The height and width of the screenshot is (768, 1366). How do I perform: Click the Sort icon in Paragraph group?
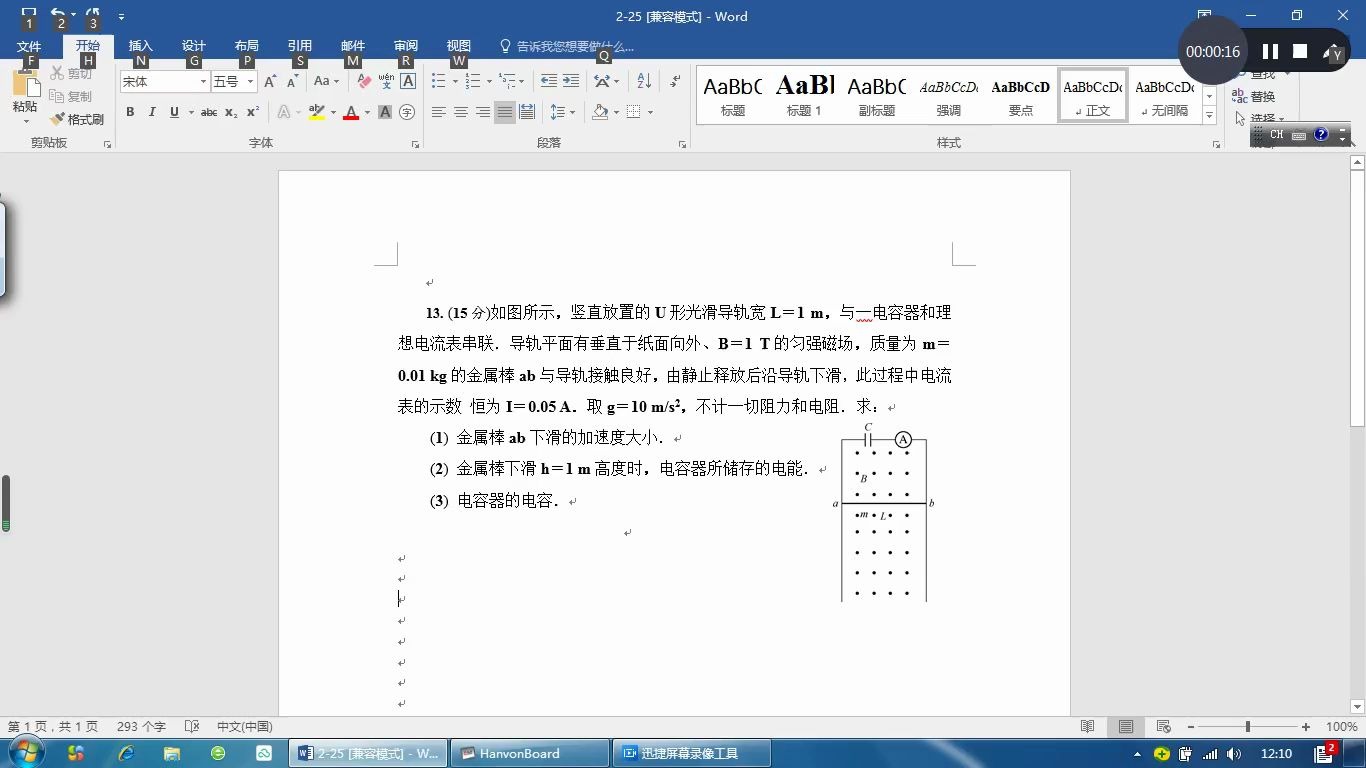(x=642, y=81)
